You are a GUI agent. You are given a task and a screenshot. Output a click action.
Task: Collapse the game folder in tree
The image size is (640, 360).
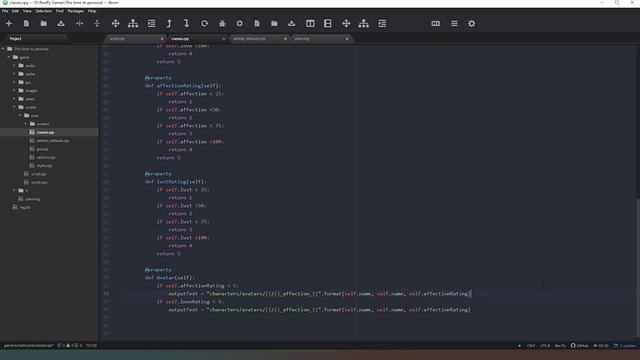pyautogui.click(x=9, y=57)
